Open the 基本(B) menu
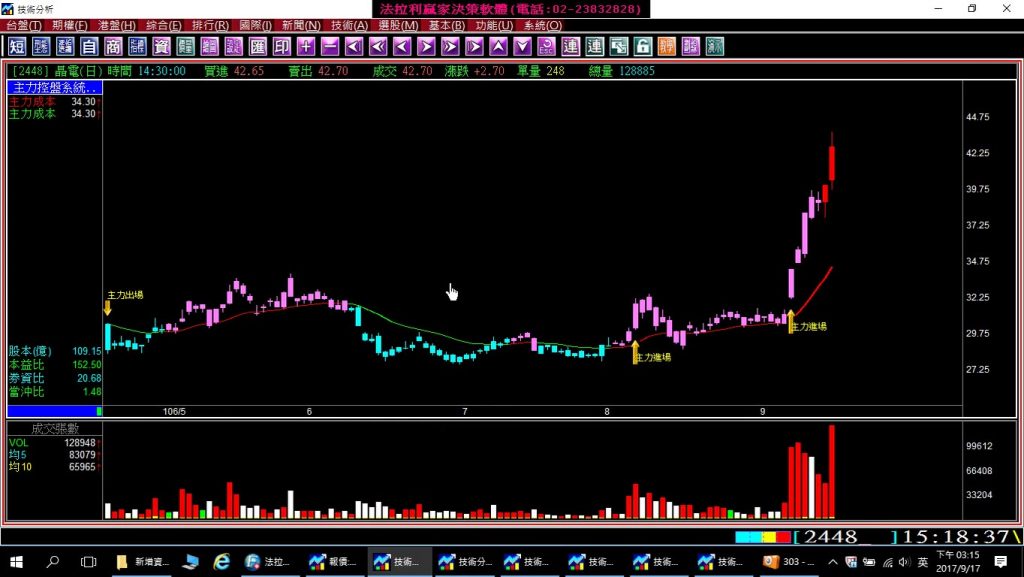1024x577 pixels. tap(447, 25)
